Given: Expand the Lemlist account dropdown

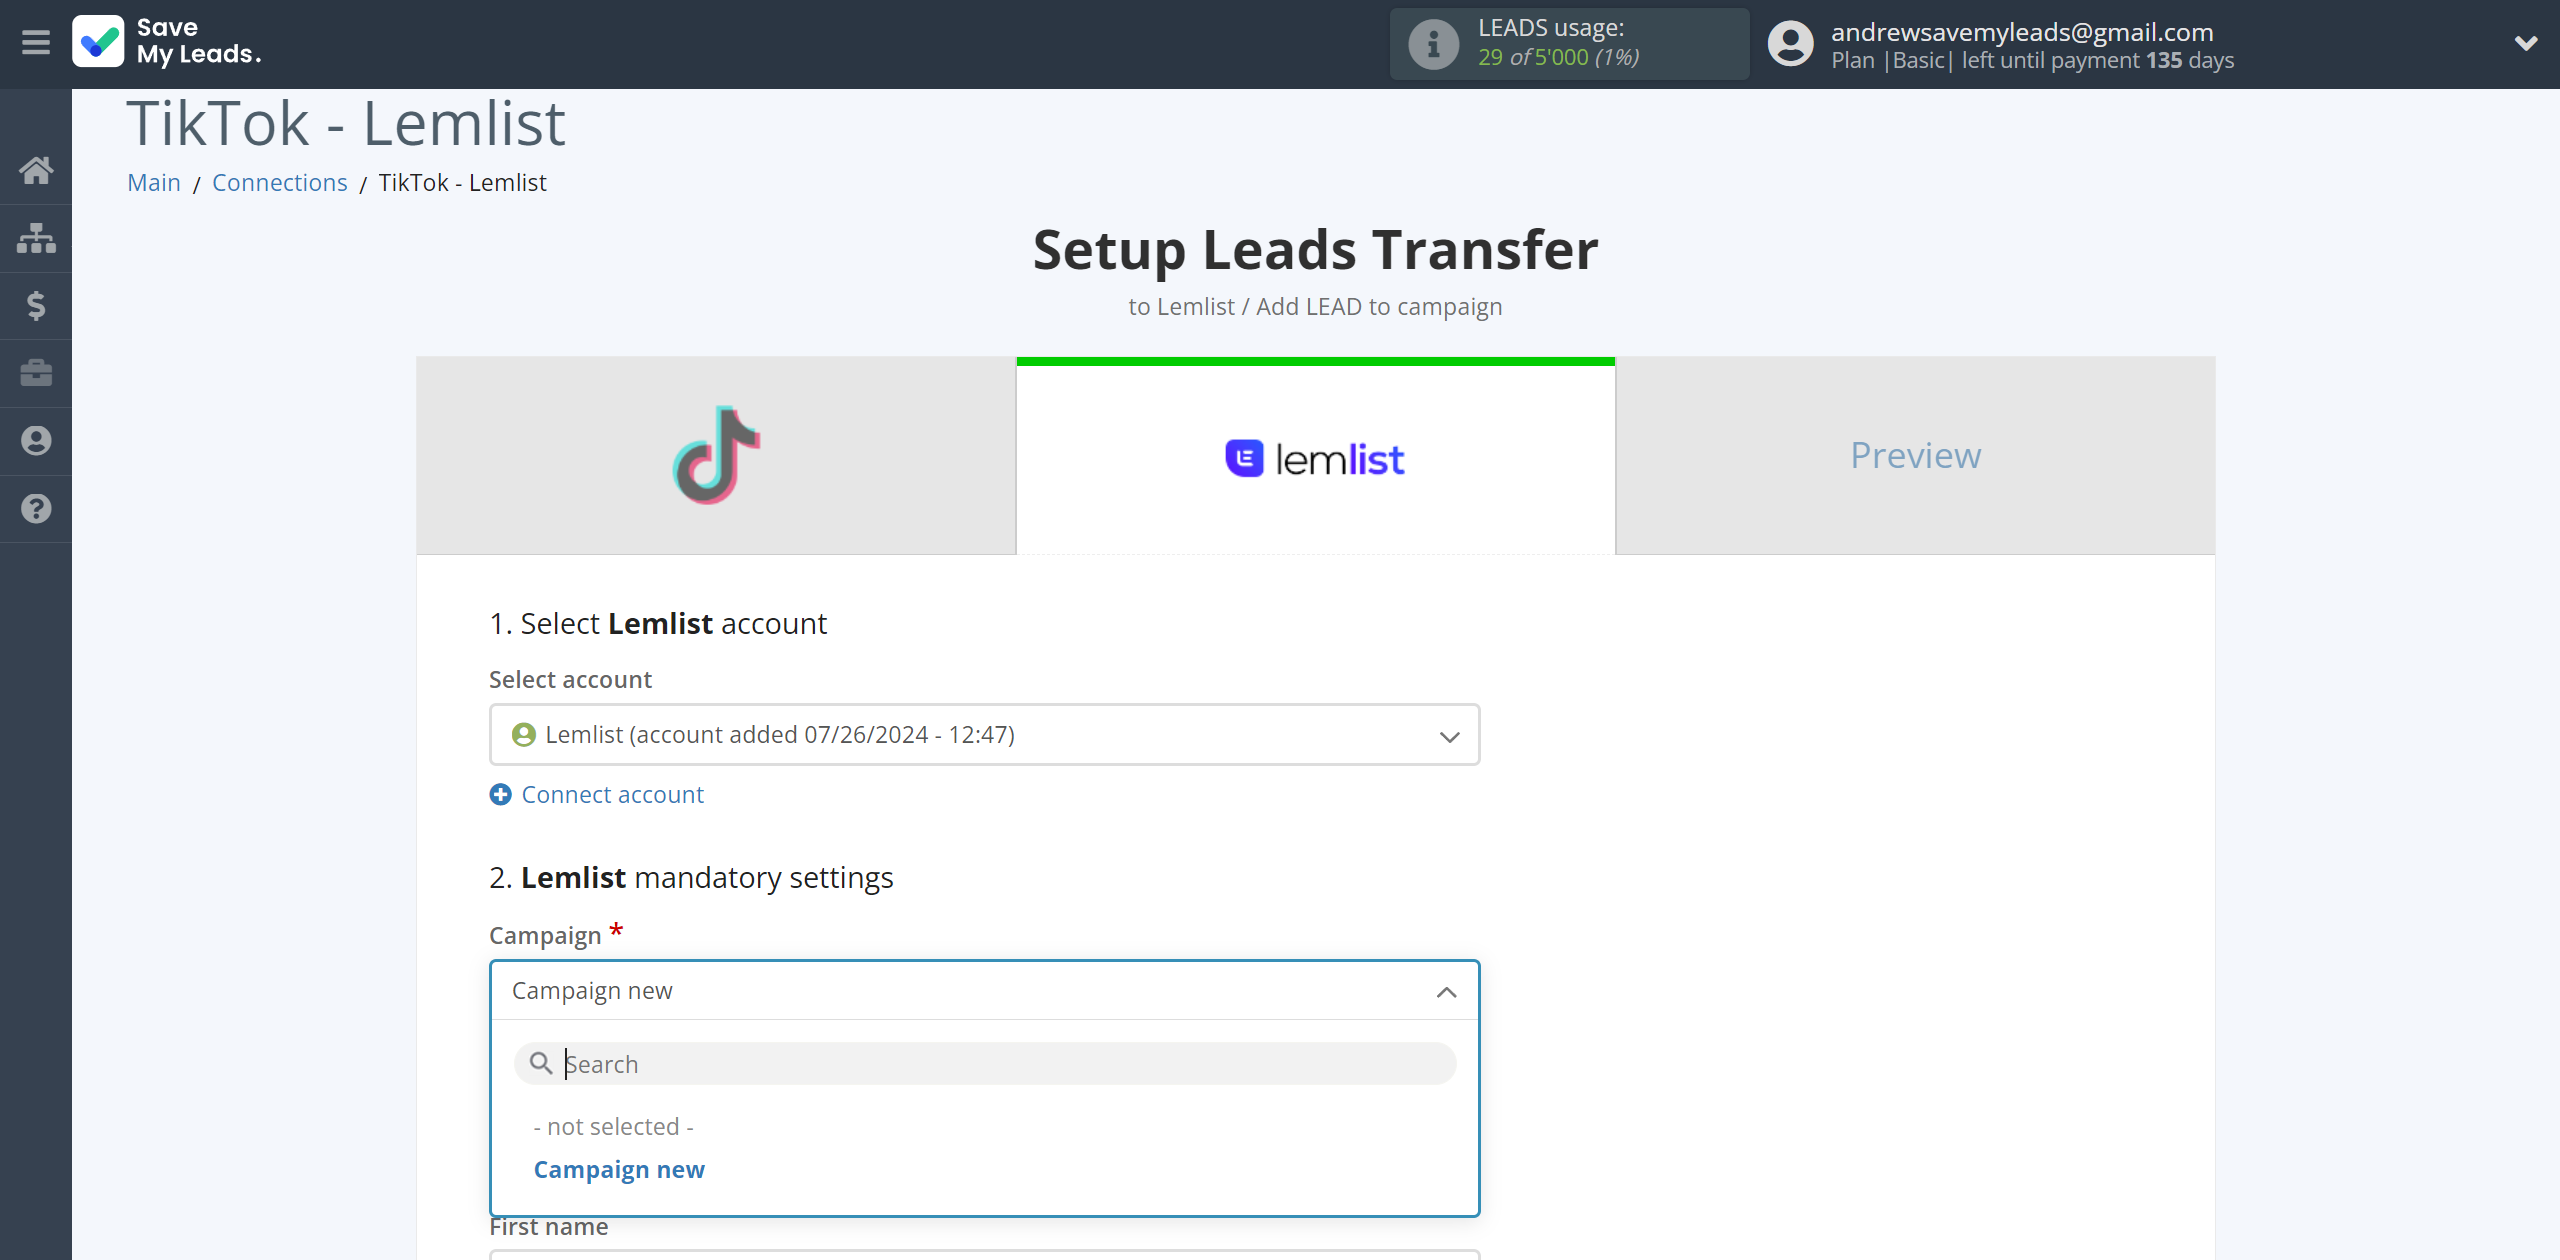Looking at the screenshot, I should pos(1447,734).
